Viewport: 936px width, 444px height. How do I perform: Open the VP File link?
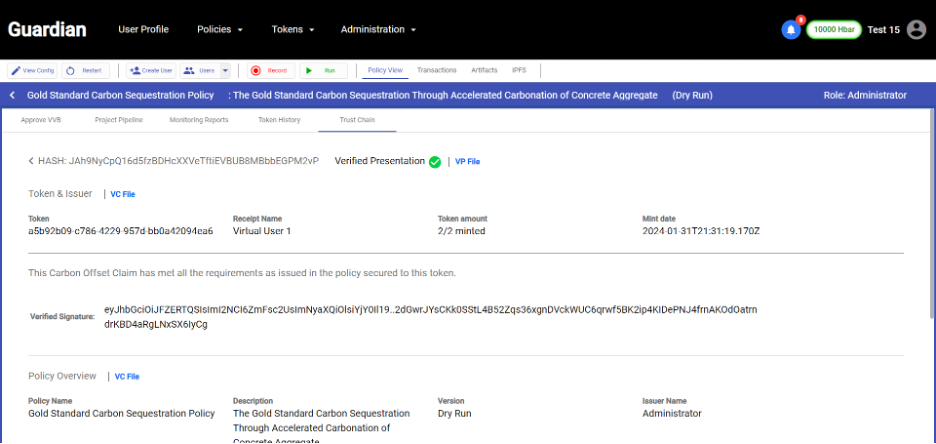[467, 161]
